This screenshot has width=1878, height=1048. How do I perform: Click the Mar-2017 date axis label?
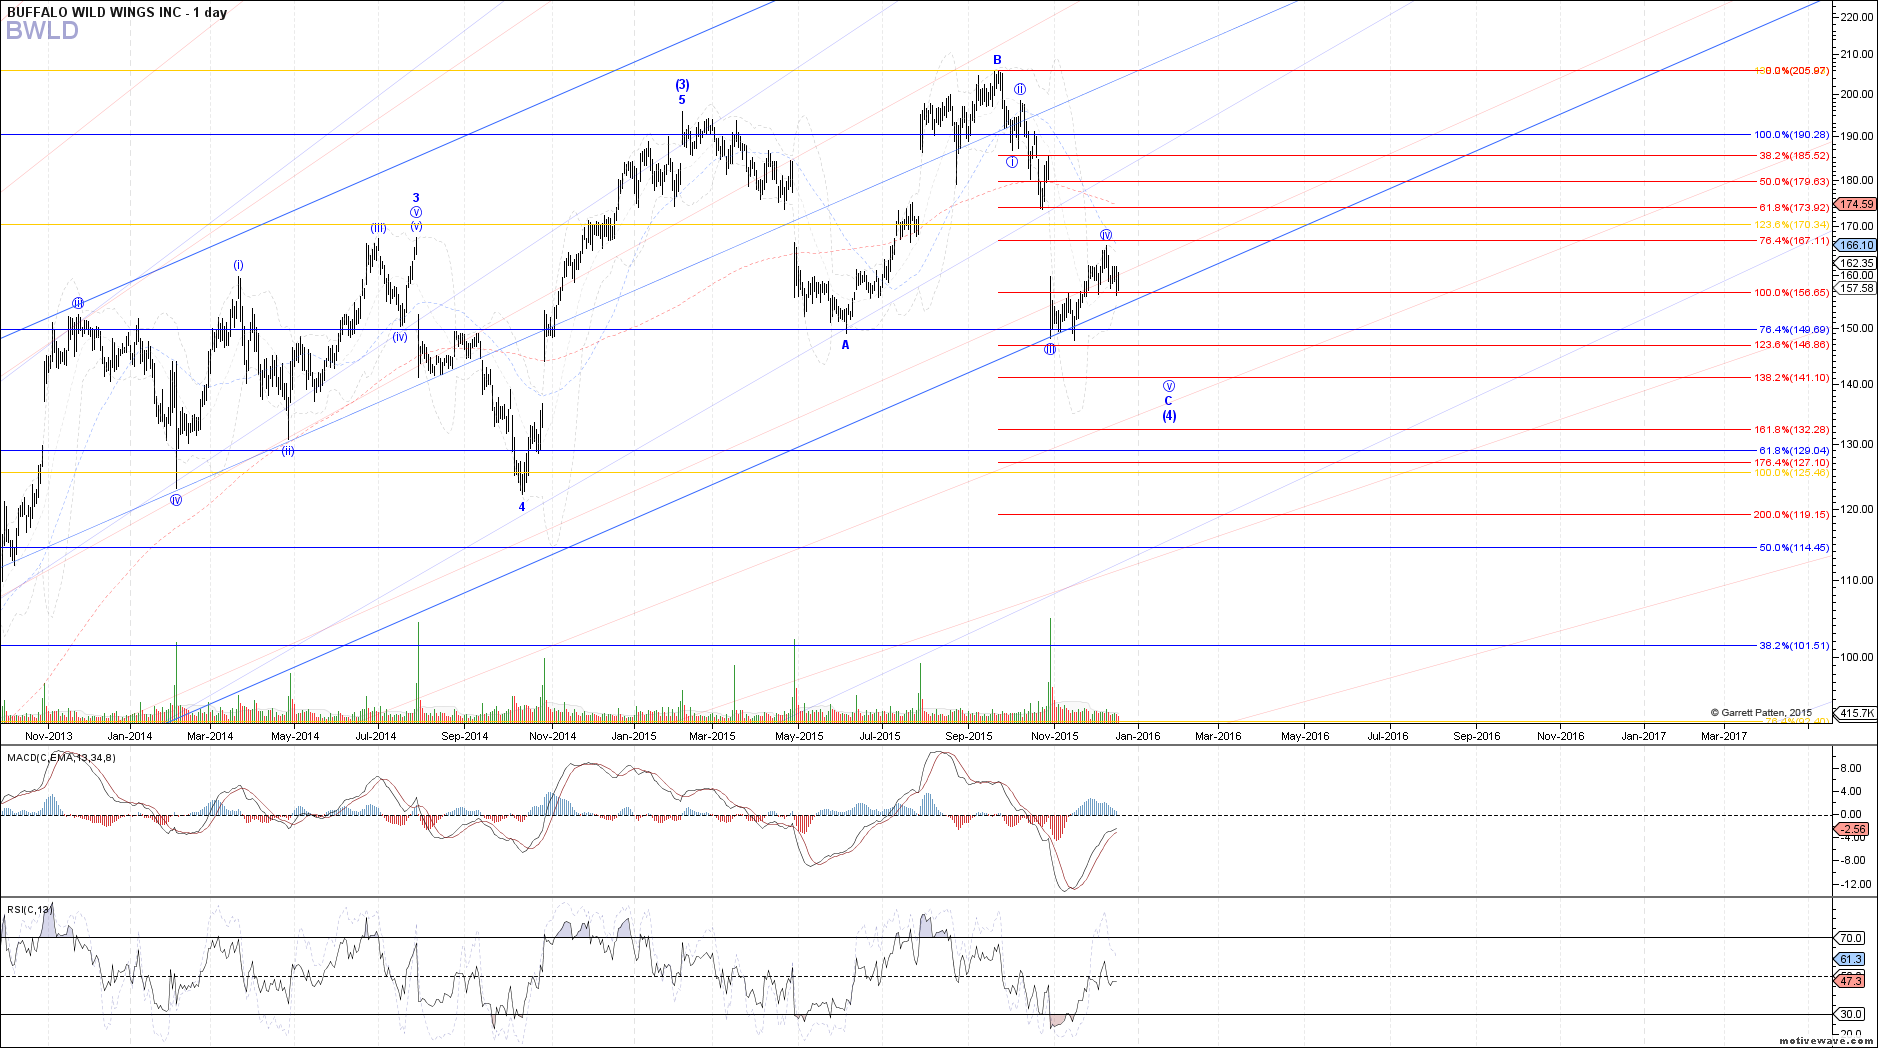tap(1724, 736)
